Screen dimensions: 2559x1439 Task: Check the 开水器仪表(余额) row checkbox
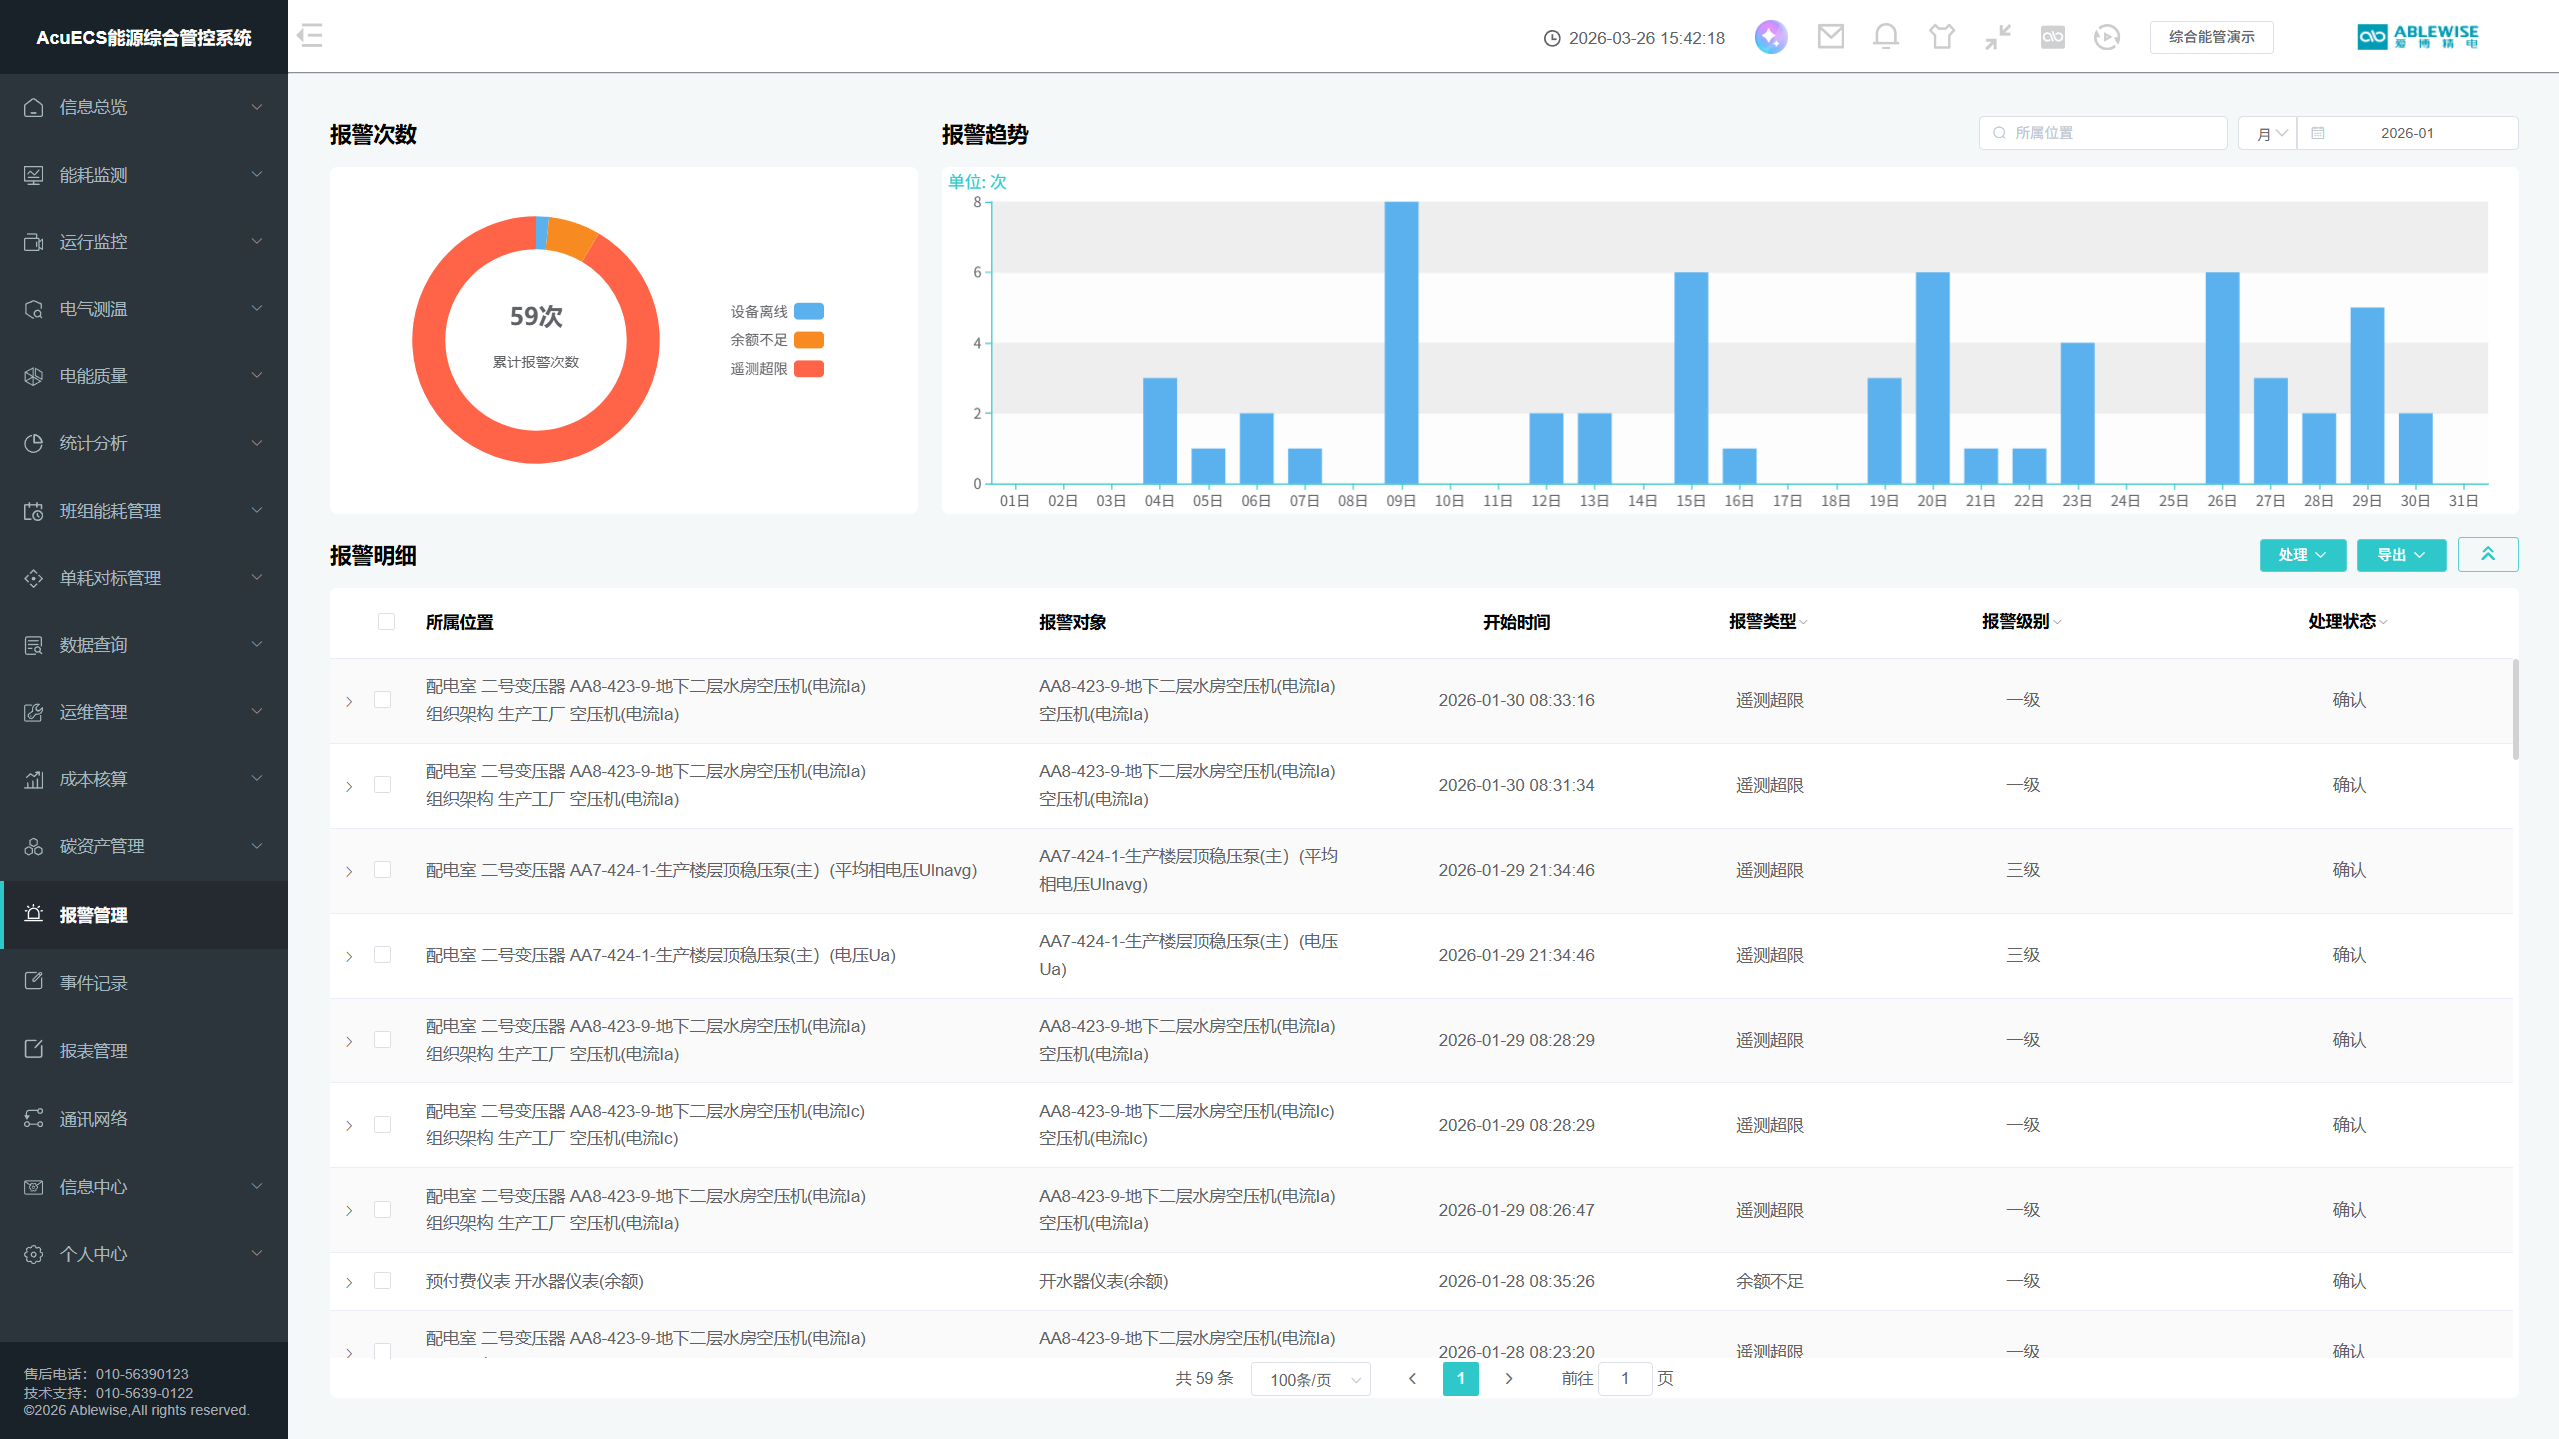tap(382, 1281)
